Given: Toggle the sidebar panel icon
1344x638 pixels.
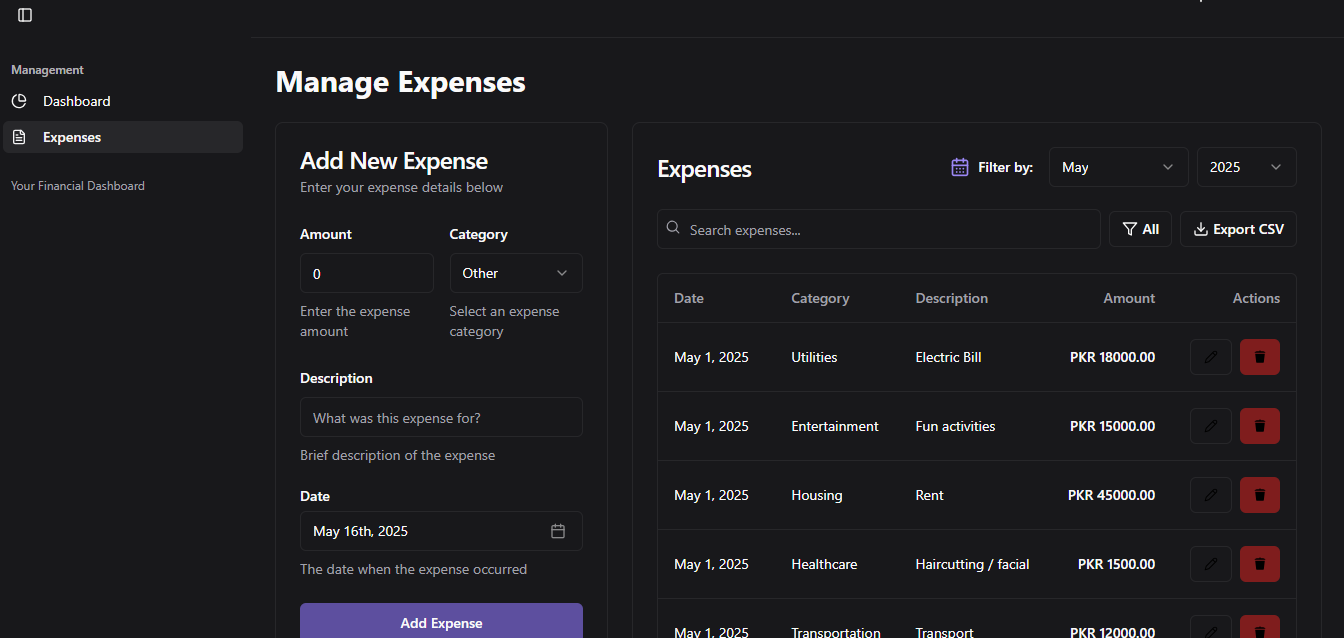Looking at the screenshot, I should tap(25, 15).
